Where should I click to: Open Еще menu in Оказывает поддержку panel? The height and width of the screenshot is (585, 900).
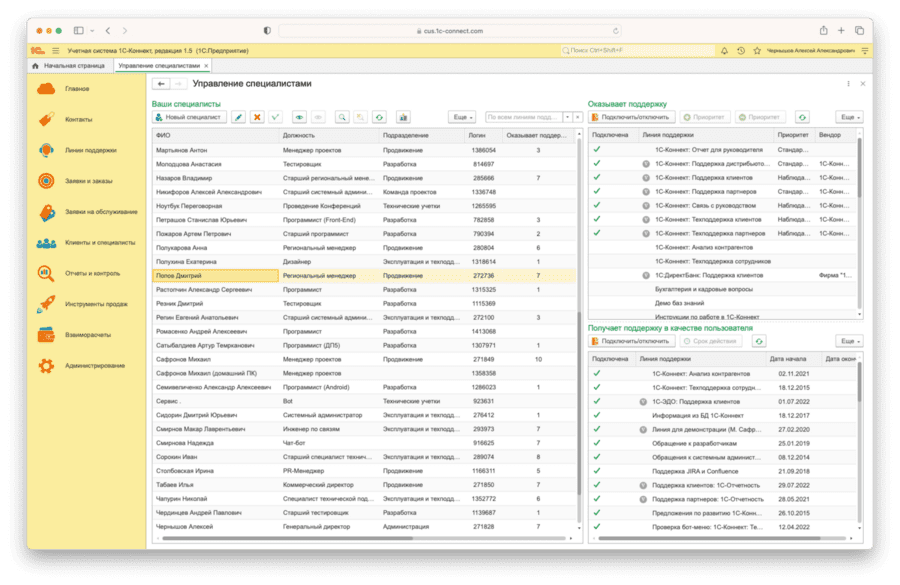[x=849, y=117]
